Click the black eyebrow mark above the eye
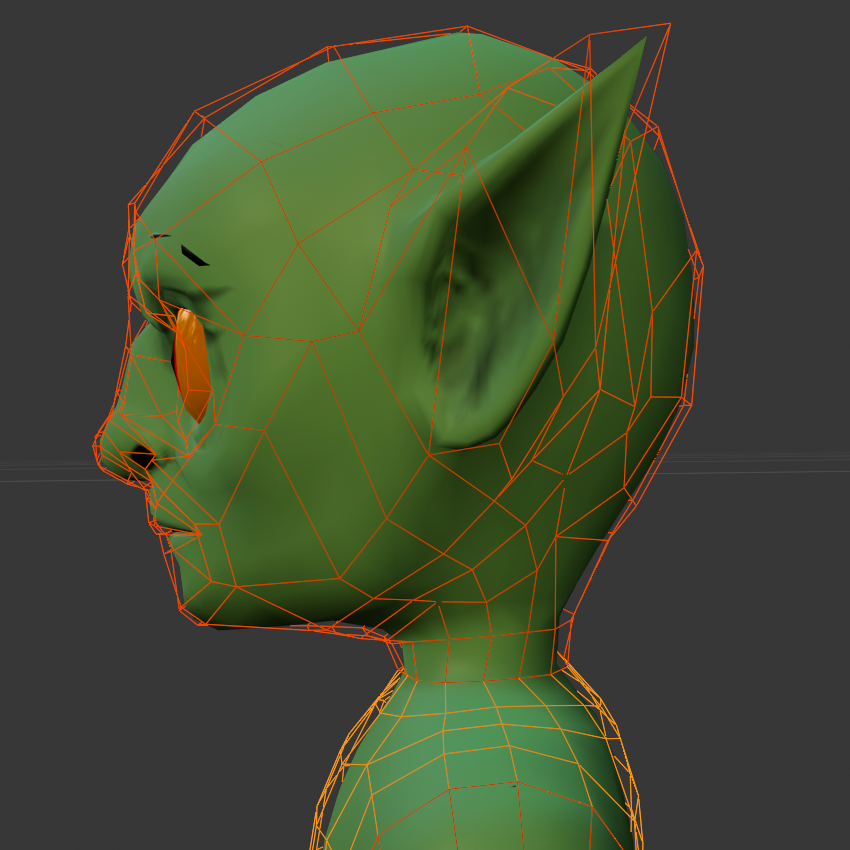Viewport: 850px width, 850px height. [x=194, y=256]
